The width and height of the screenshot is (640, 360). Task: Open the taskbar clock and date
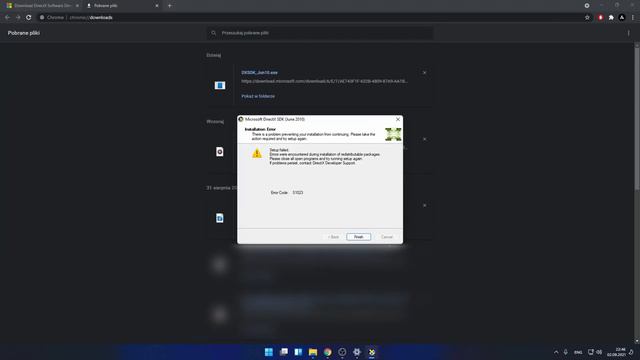pyautogui.click(x=616, y=352)
